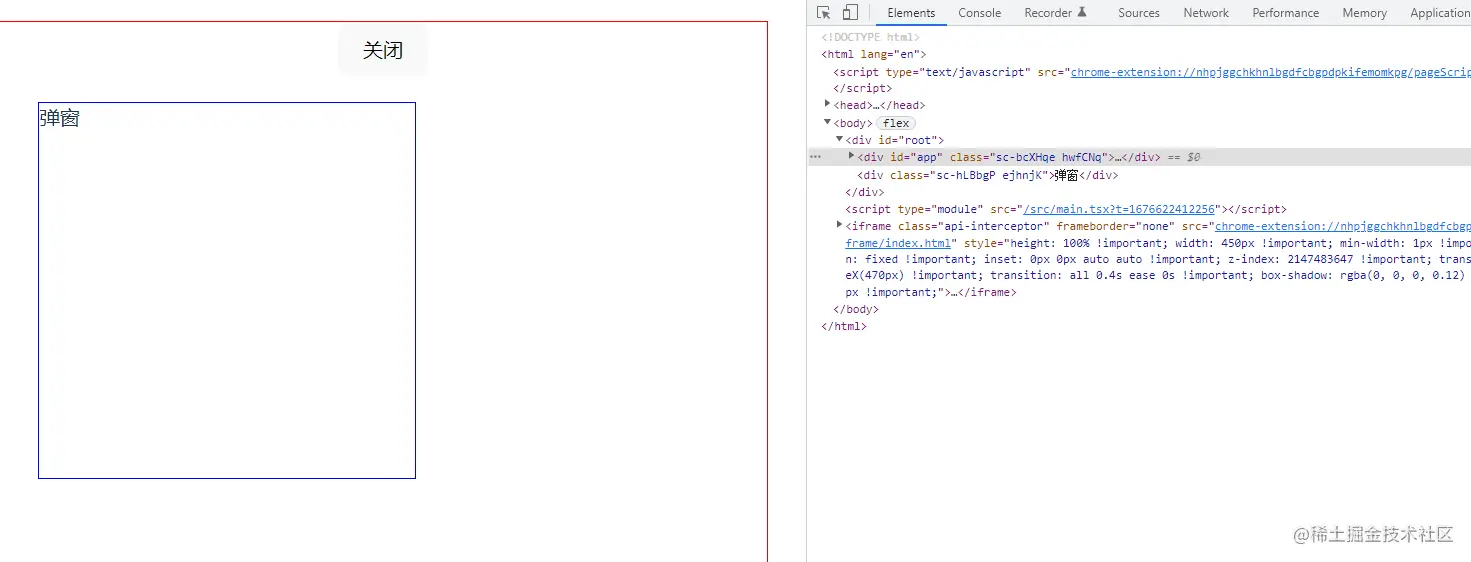The height and width of the screenshot is (562, 1471).
Task: Open the Network tab
Action: [x=1206, y=13]
